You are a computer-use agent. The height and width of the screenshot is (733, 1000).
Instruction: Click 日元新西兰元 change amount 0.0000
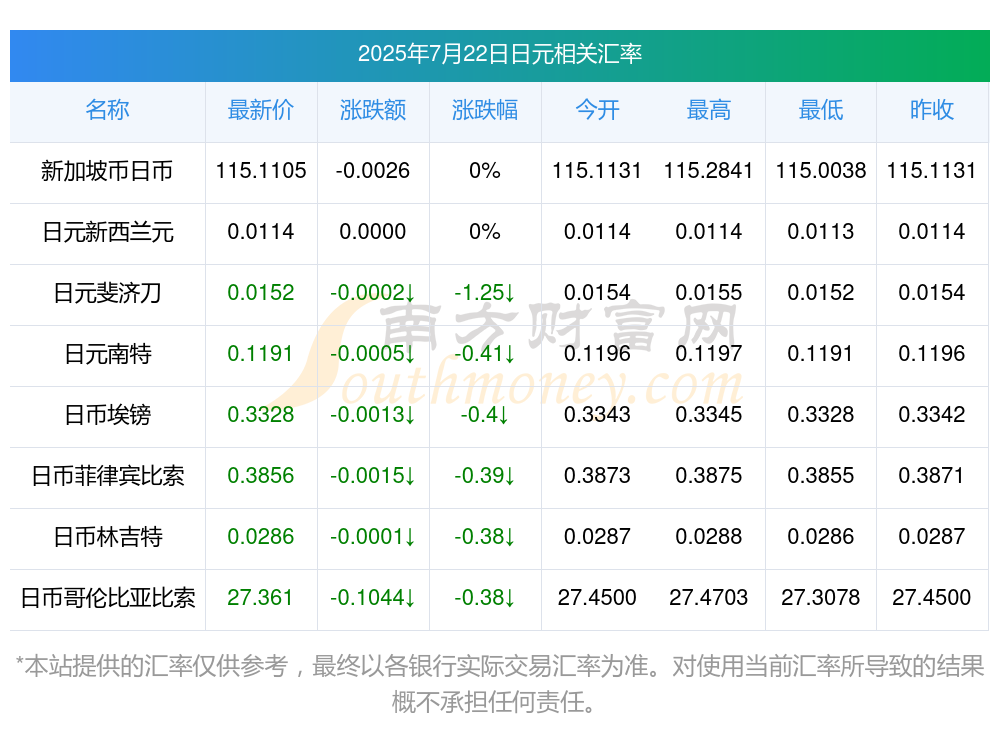pos(373,232)
